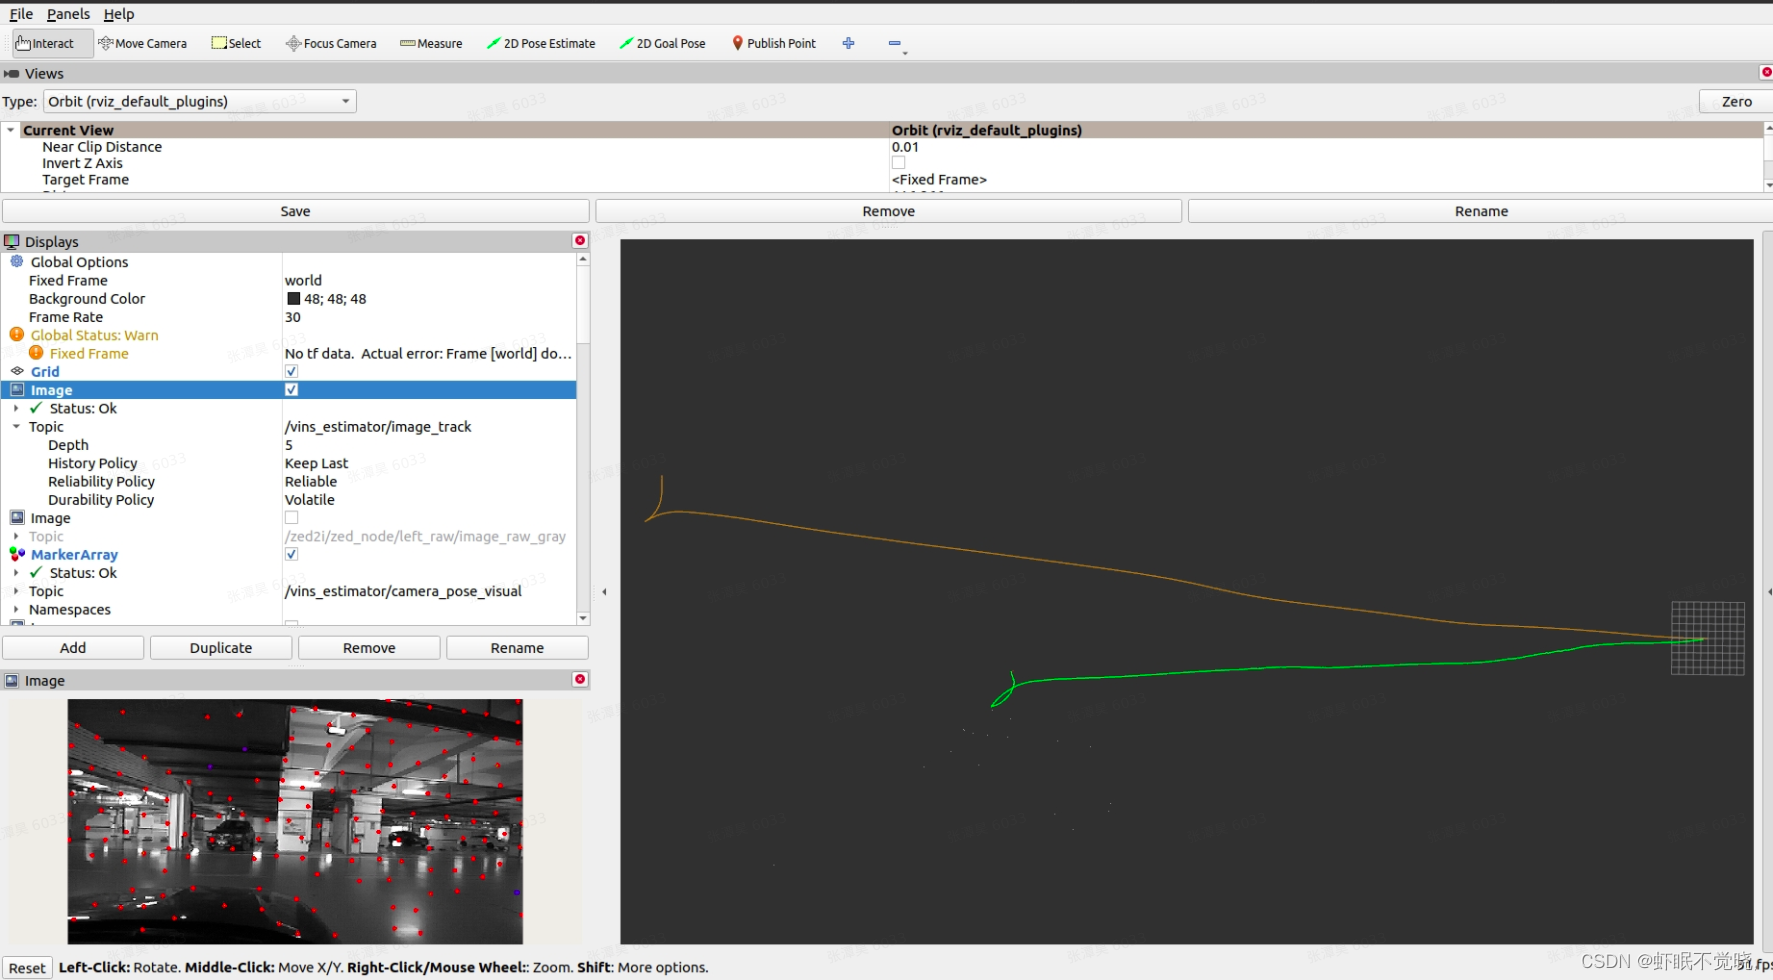This screenshot has width=1773, height=980.
Task: Click the Displays Remove button
Action: coord(369,648)
